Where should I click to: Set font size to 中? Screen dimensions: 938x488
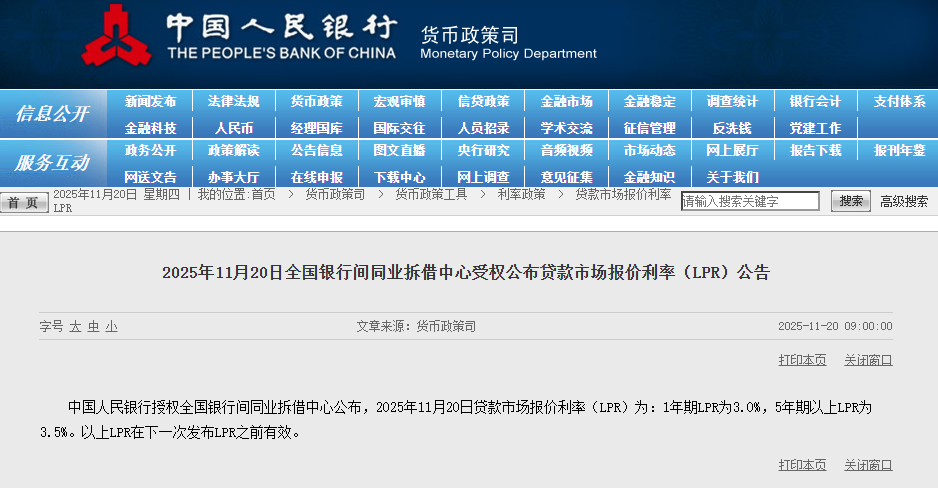(x=93, y=327)
